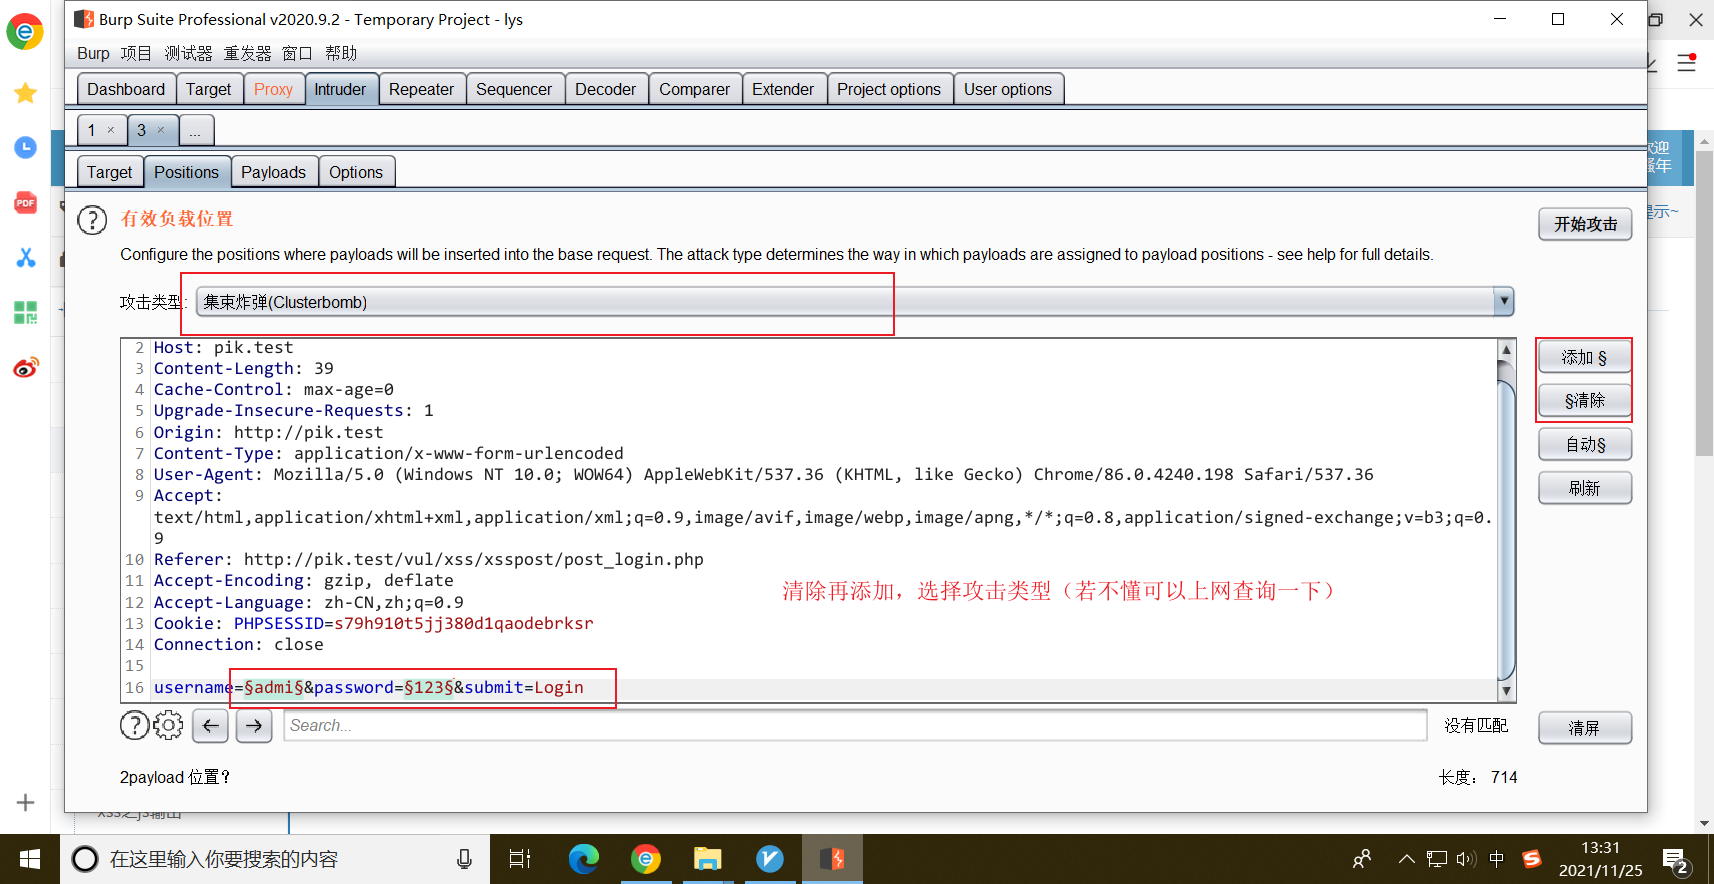1714x884 pixels.
Task: Close Intruder attack tab 3
Action: click(x=161, y=130)
